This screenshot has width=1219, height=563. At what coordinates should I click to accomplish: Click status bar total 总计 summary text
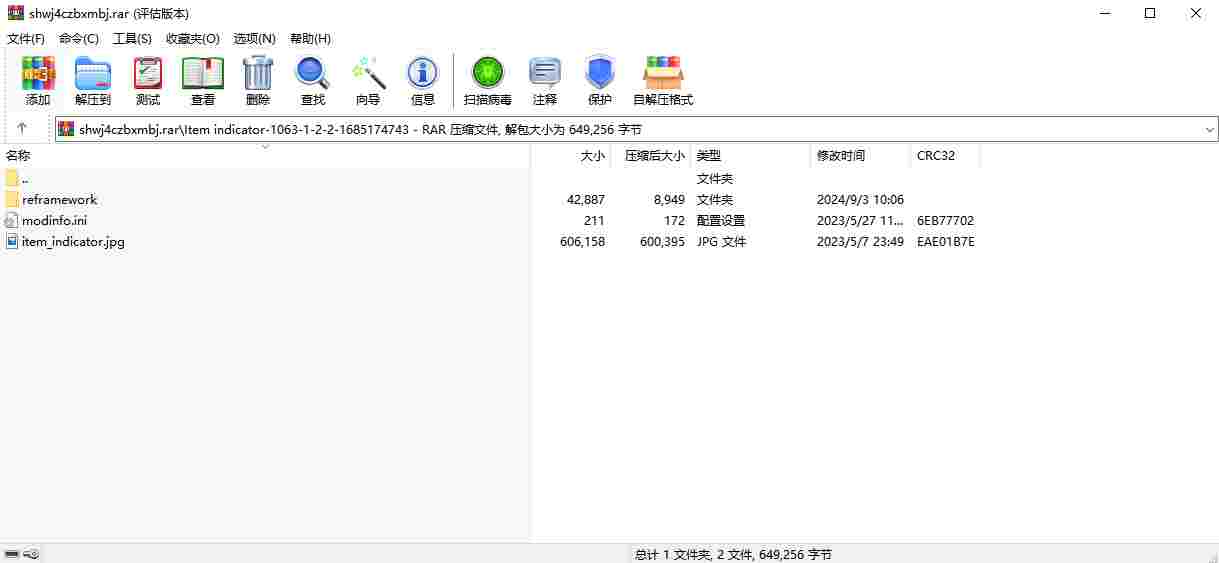(733, 554)
